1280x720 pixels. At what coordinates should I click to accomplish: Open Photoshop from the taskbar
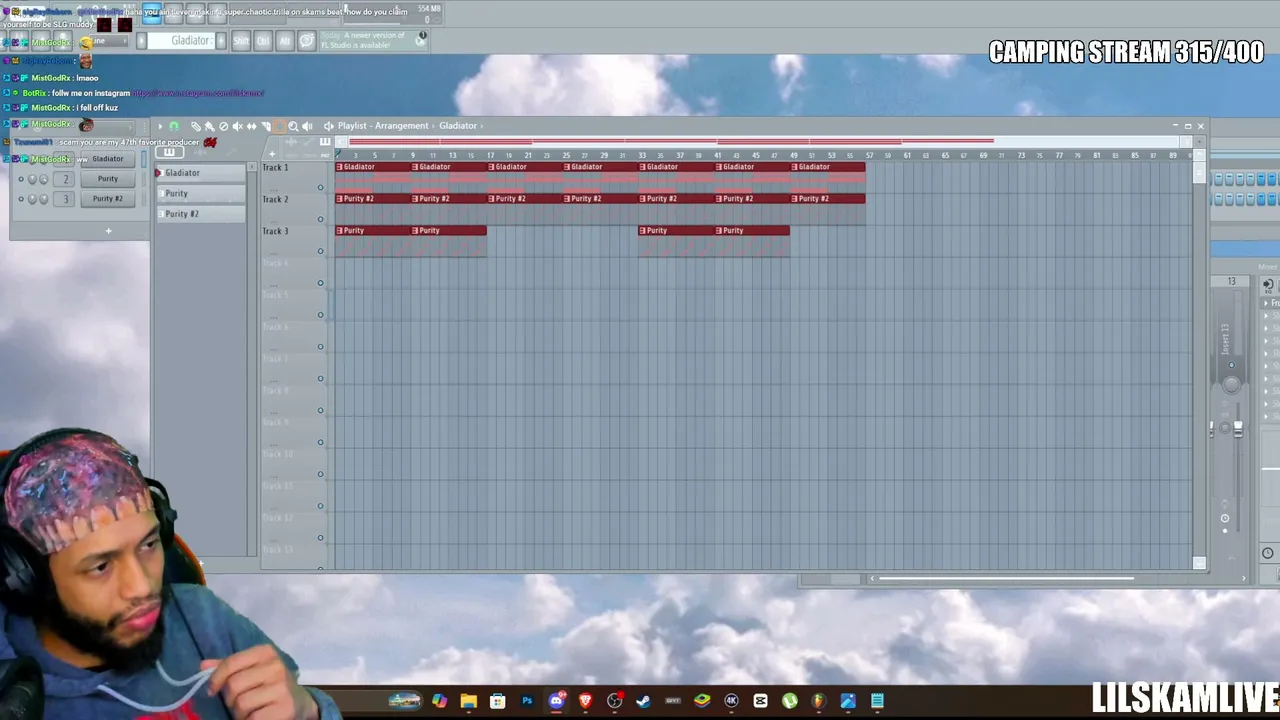(x=527, y=701)
